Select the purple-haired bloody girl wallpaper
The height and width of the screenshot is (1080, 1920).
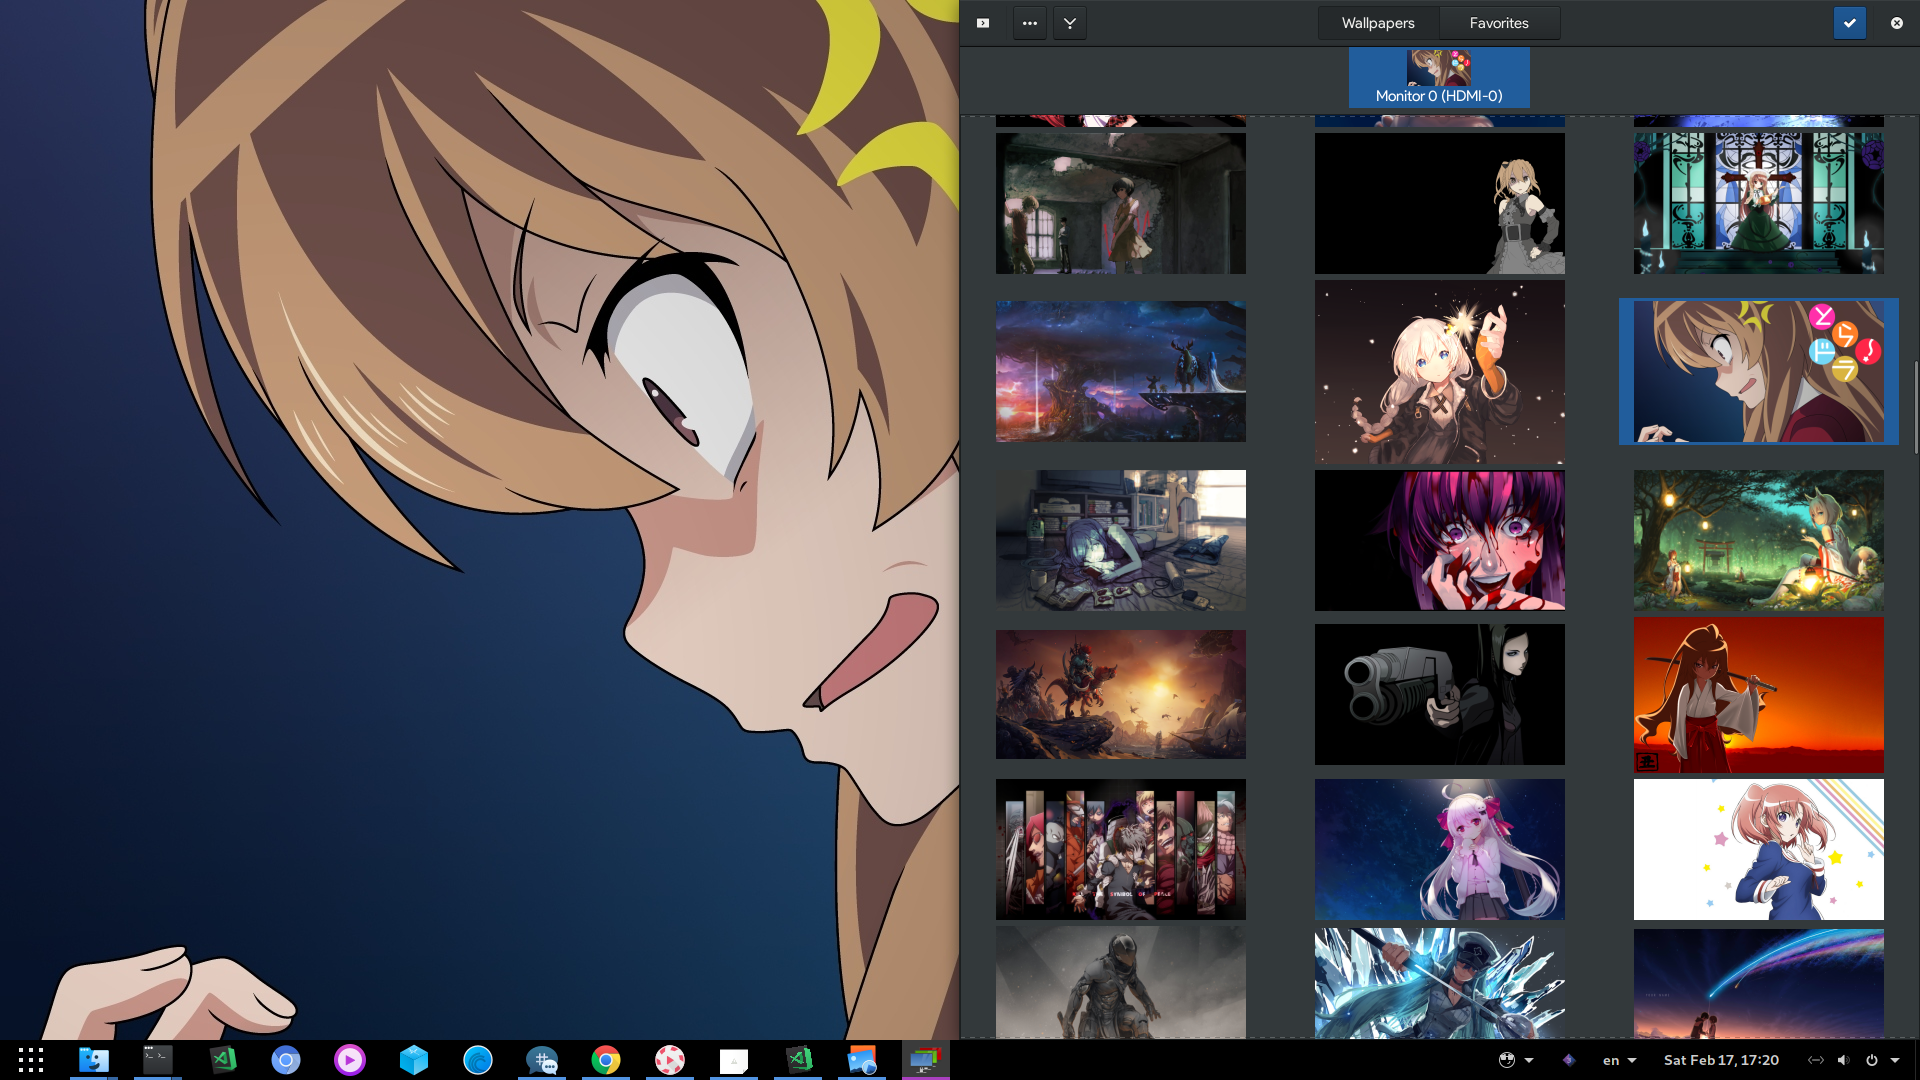pyautogui.click(x=1439, y=540)
